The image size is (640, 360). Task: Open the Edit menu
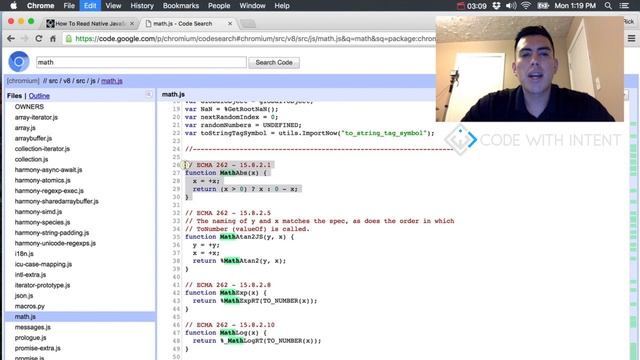point(90,6)
